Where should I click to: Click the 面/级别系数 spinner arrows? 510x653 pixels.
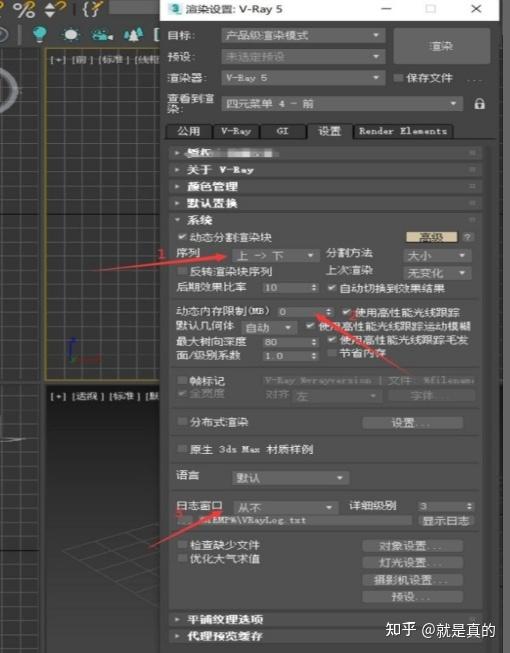[x=315, y=356]
